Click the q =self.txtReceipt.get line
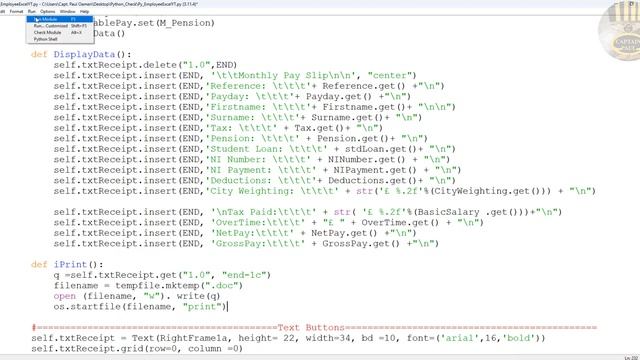Screen dimensions: 640x360 coord(162,275)
